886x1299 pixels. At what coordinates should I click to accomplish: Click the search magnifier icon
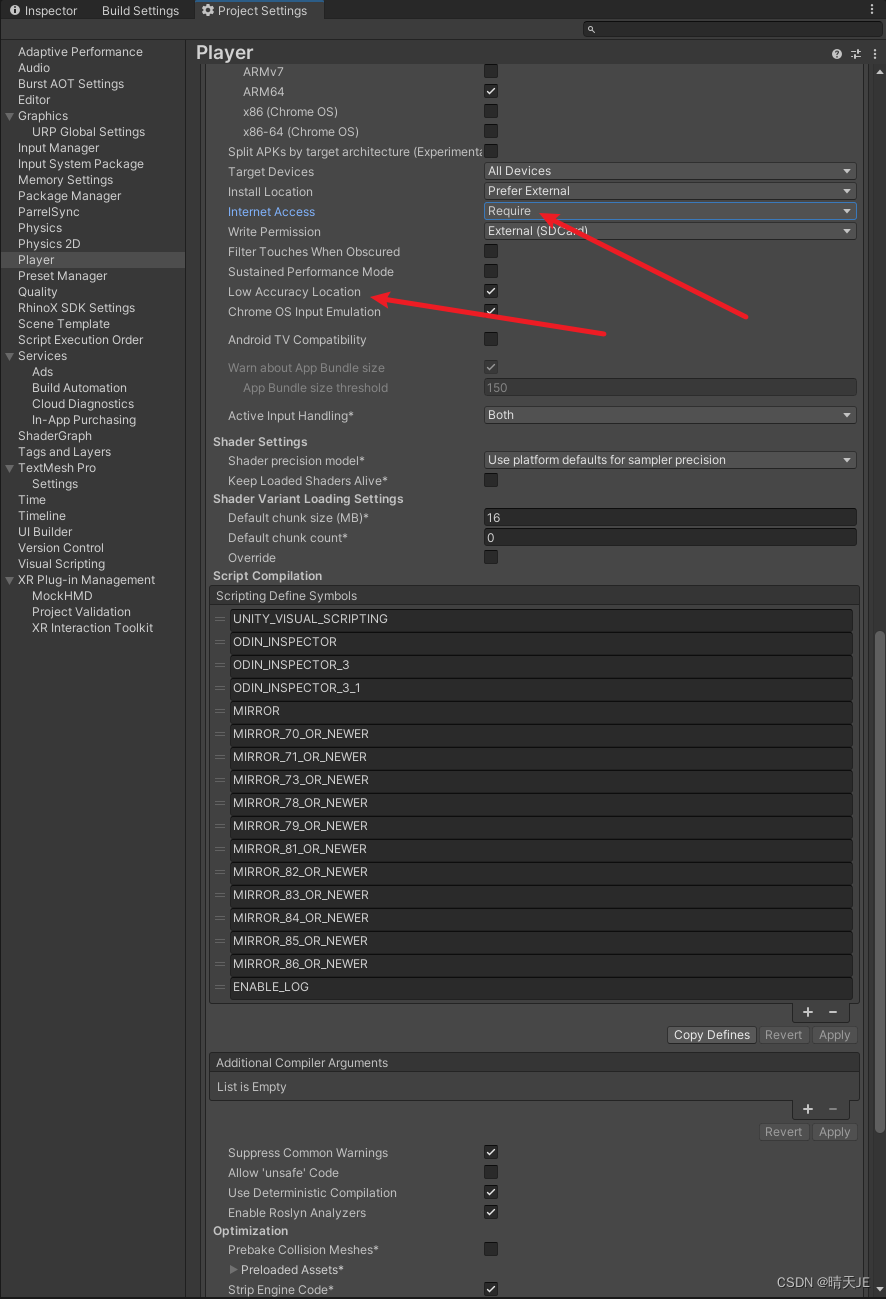point(589,29)
